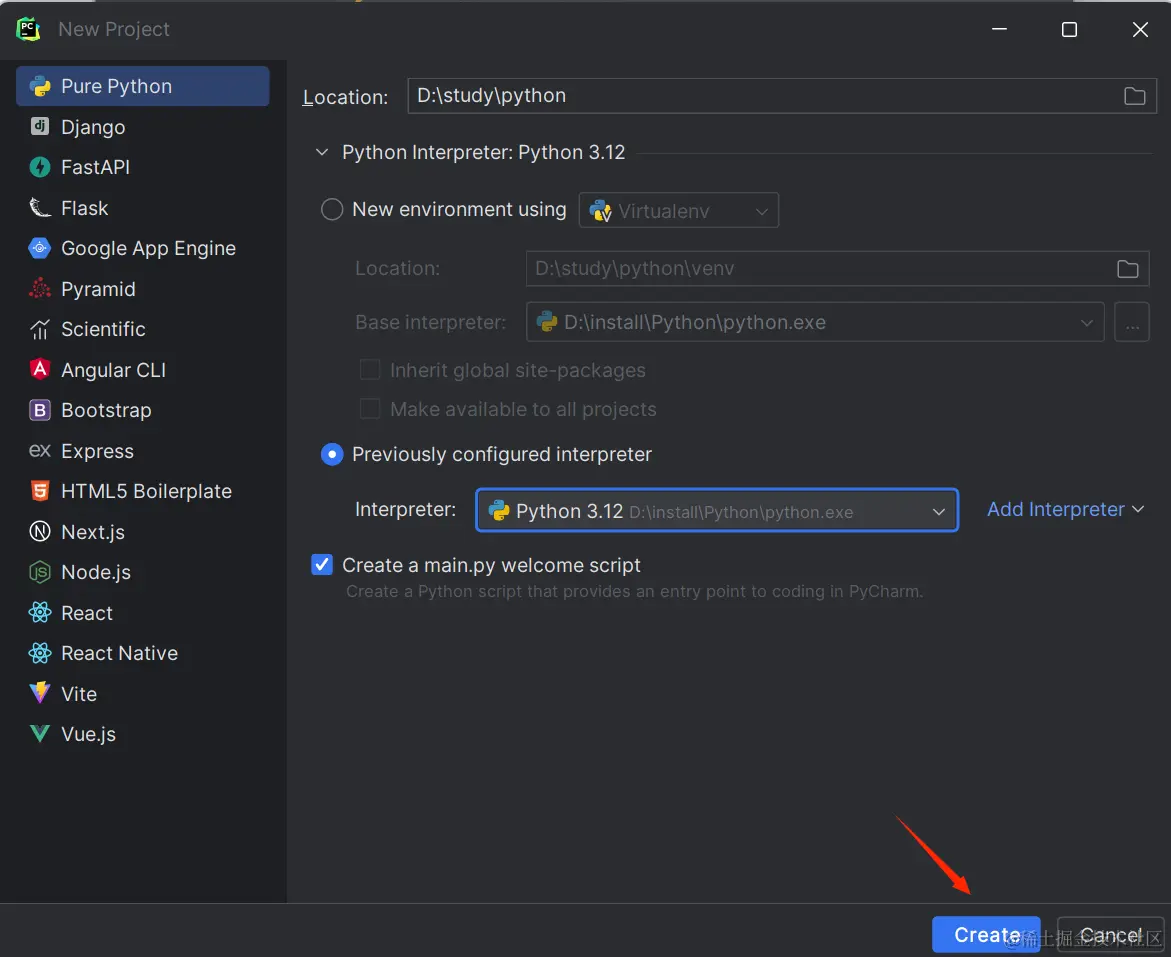1171x957 pixels.
Task: Click the React label in the sidebar
Action: (x=87, y=613)
